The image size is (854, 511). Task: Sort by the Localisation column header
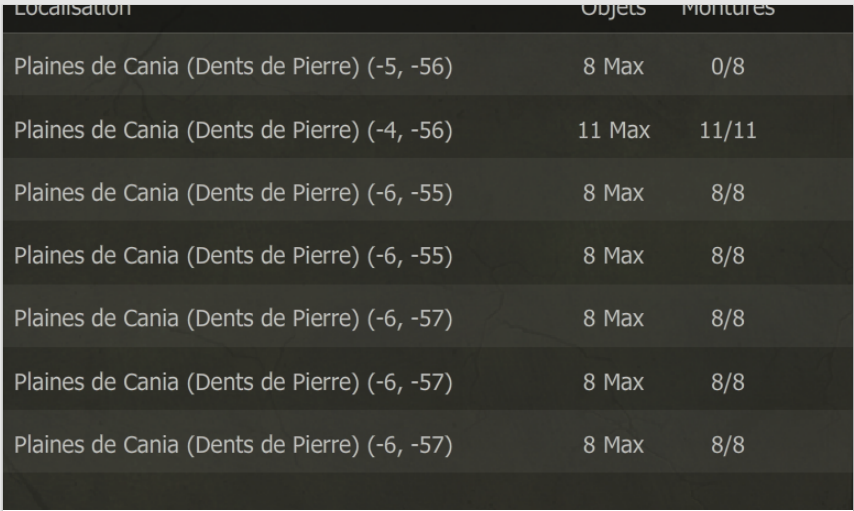(x=72, y=10)
